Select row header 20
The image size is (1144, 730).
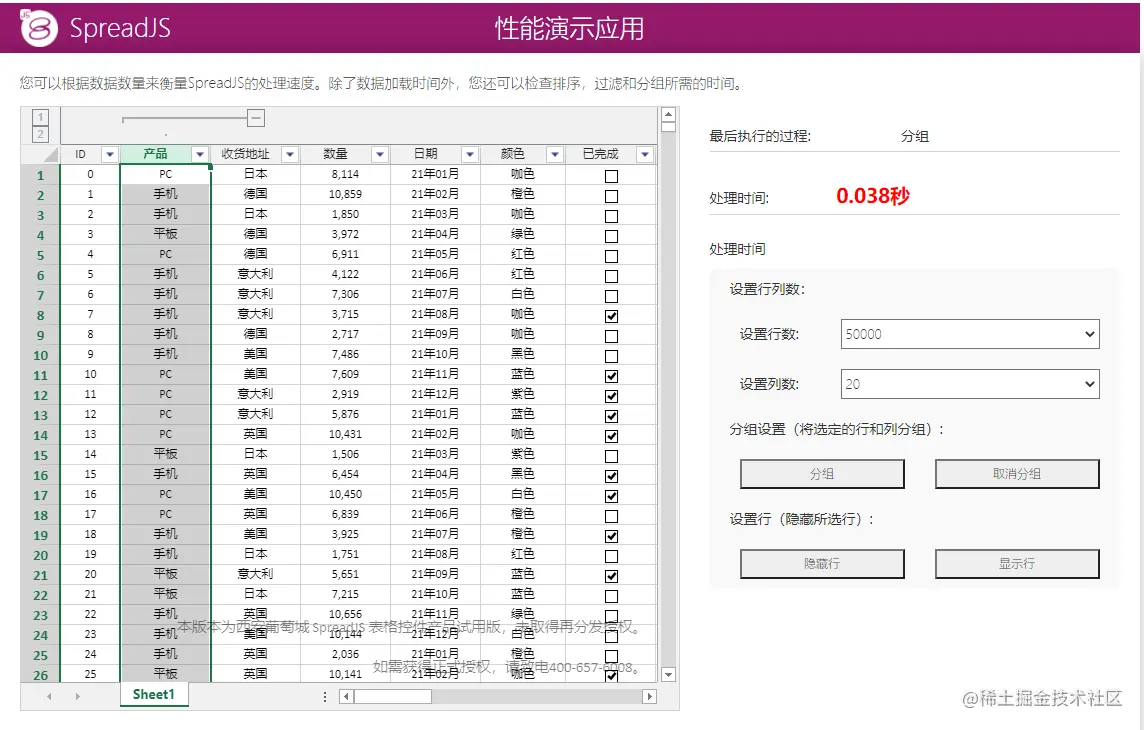point(40,555)
